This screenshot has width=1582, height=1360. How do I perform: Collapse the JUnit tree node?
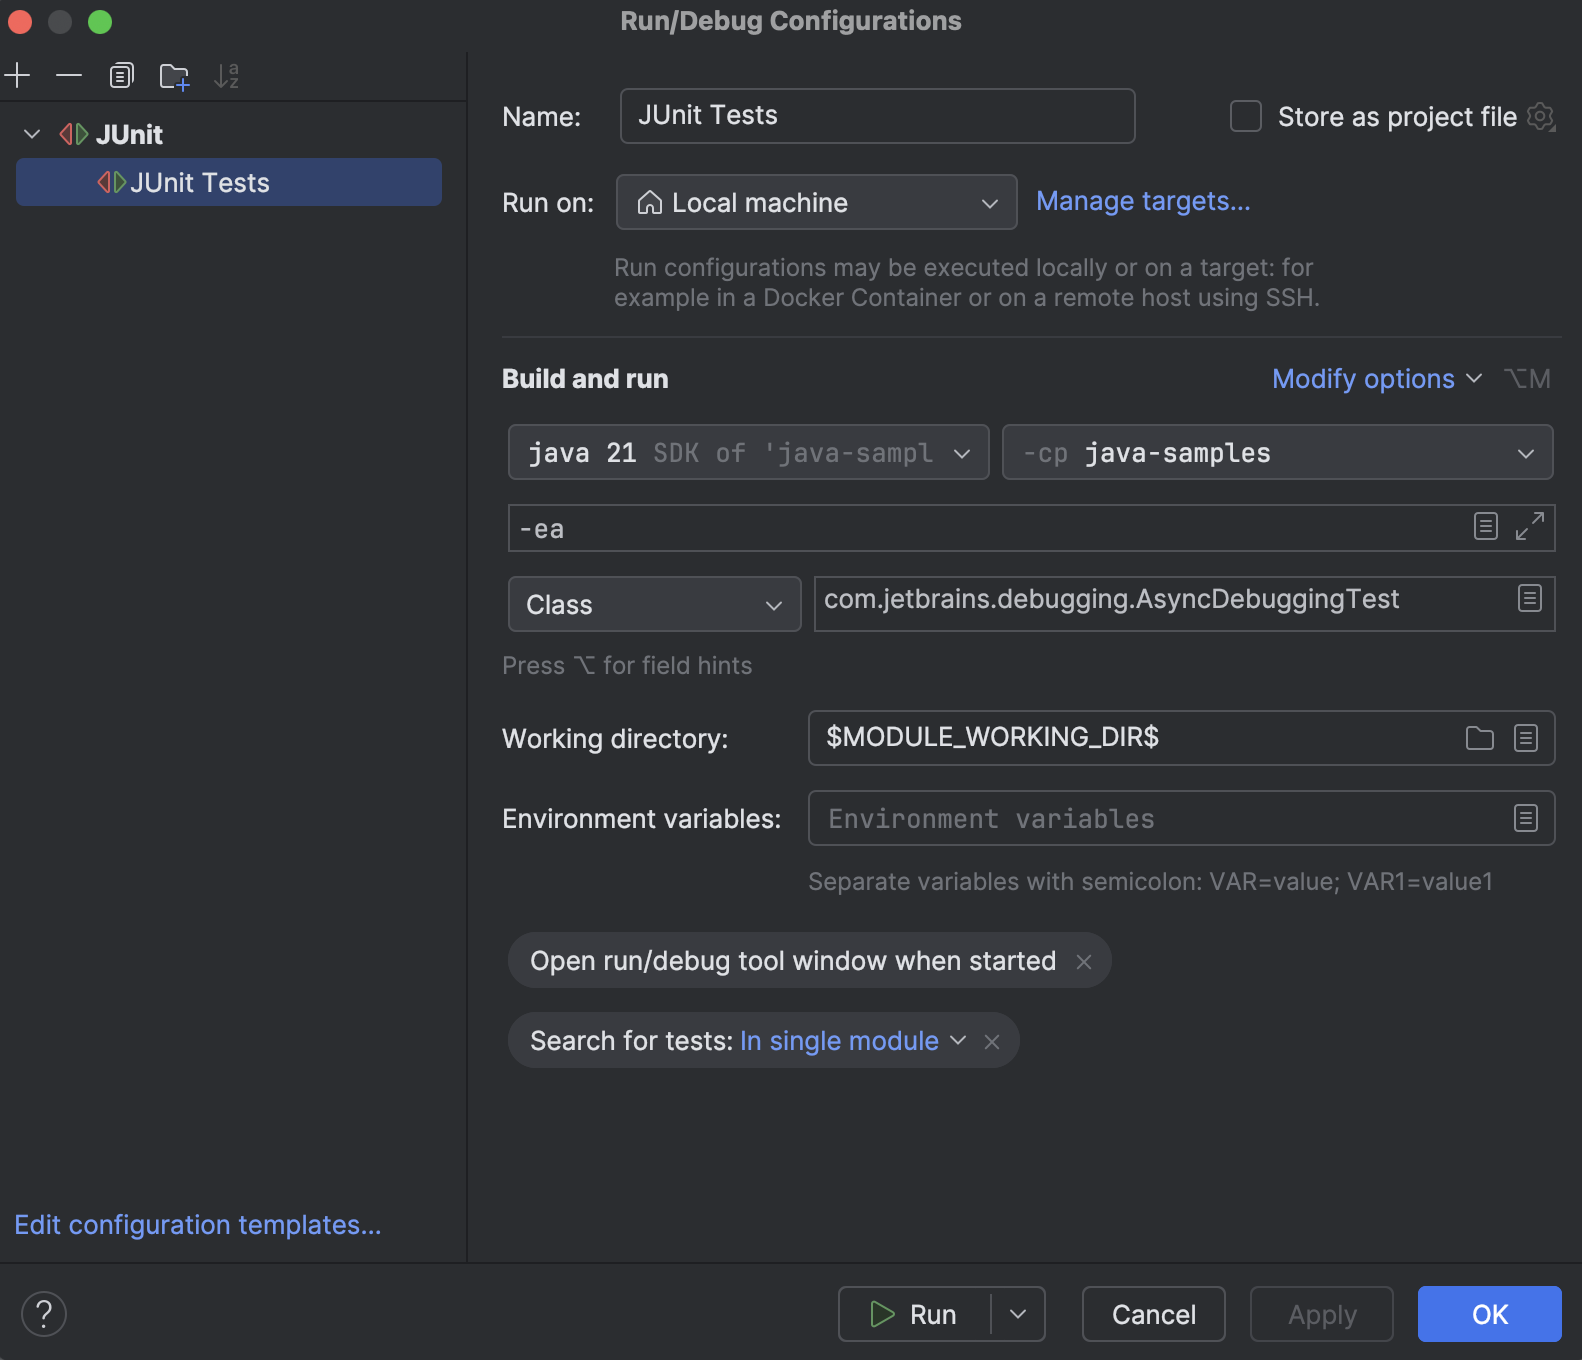tap(32, 134)
